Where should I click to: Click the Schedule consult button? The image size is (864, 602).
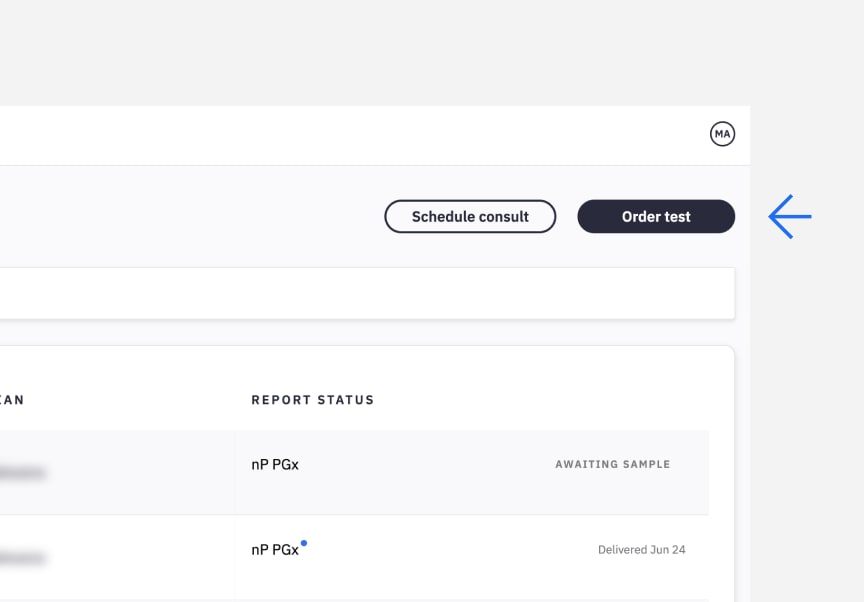[470, 216]
